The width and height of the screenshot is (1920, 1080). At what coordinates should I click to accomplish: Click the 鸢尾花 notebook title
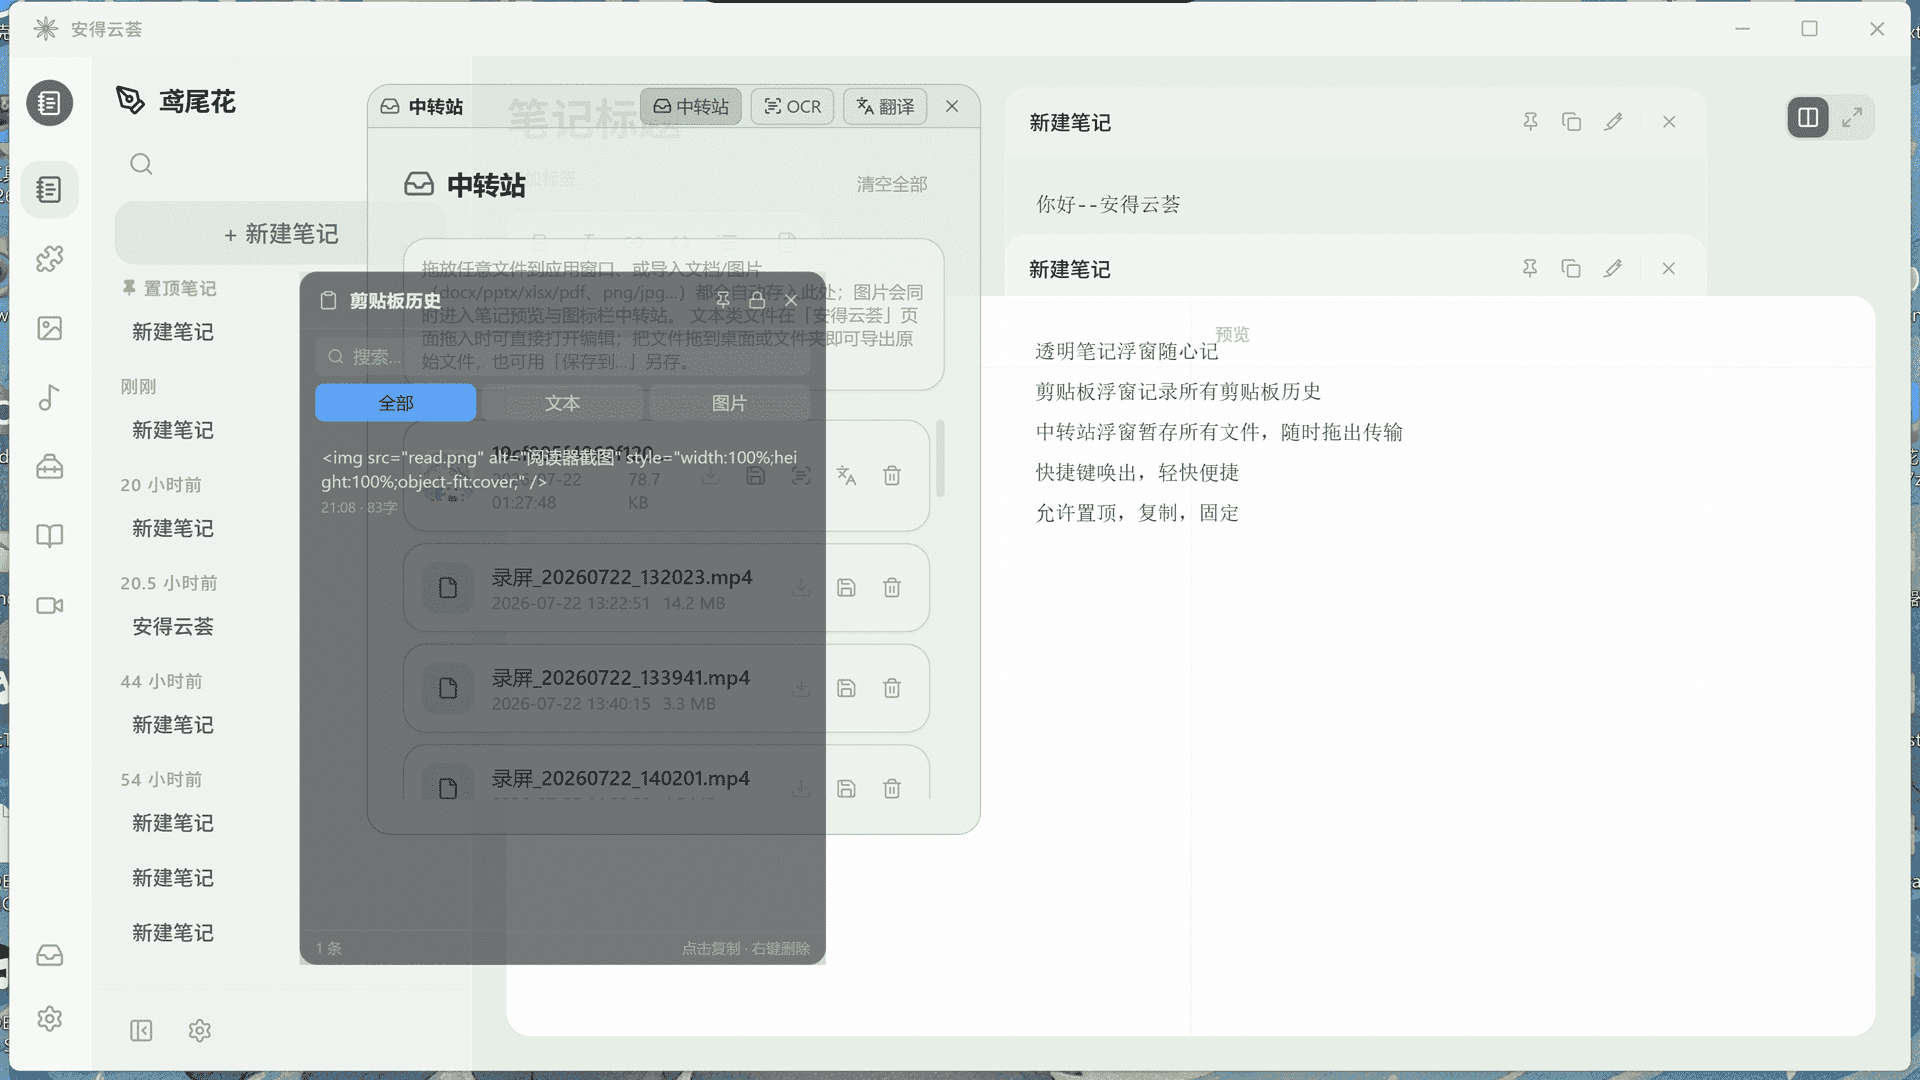[x=197, y=102]
